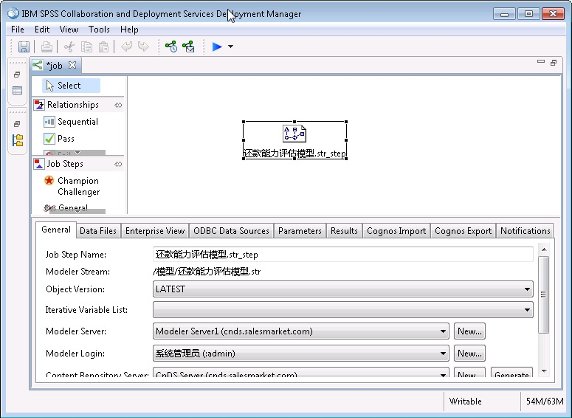Open the Object Version dropdown
Screen dimensions: 572x418
pos(343,289)
